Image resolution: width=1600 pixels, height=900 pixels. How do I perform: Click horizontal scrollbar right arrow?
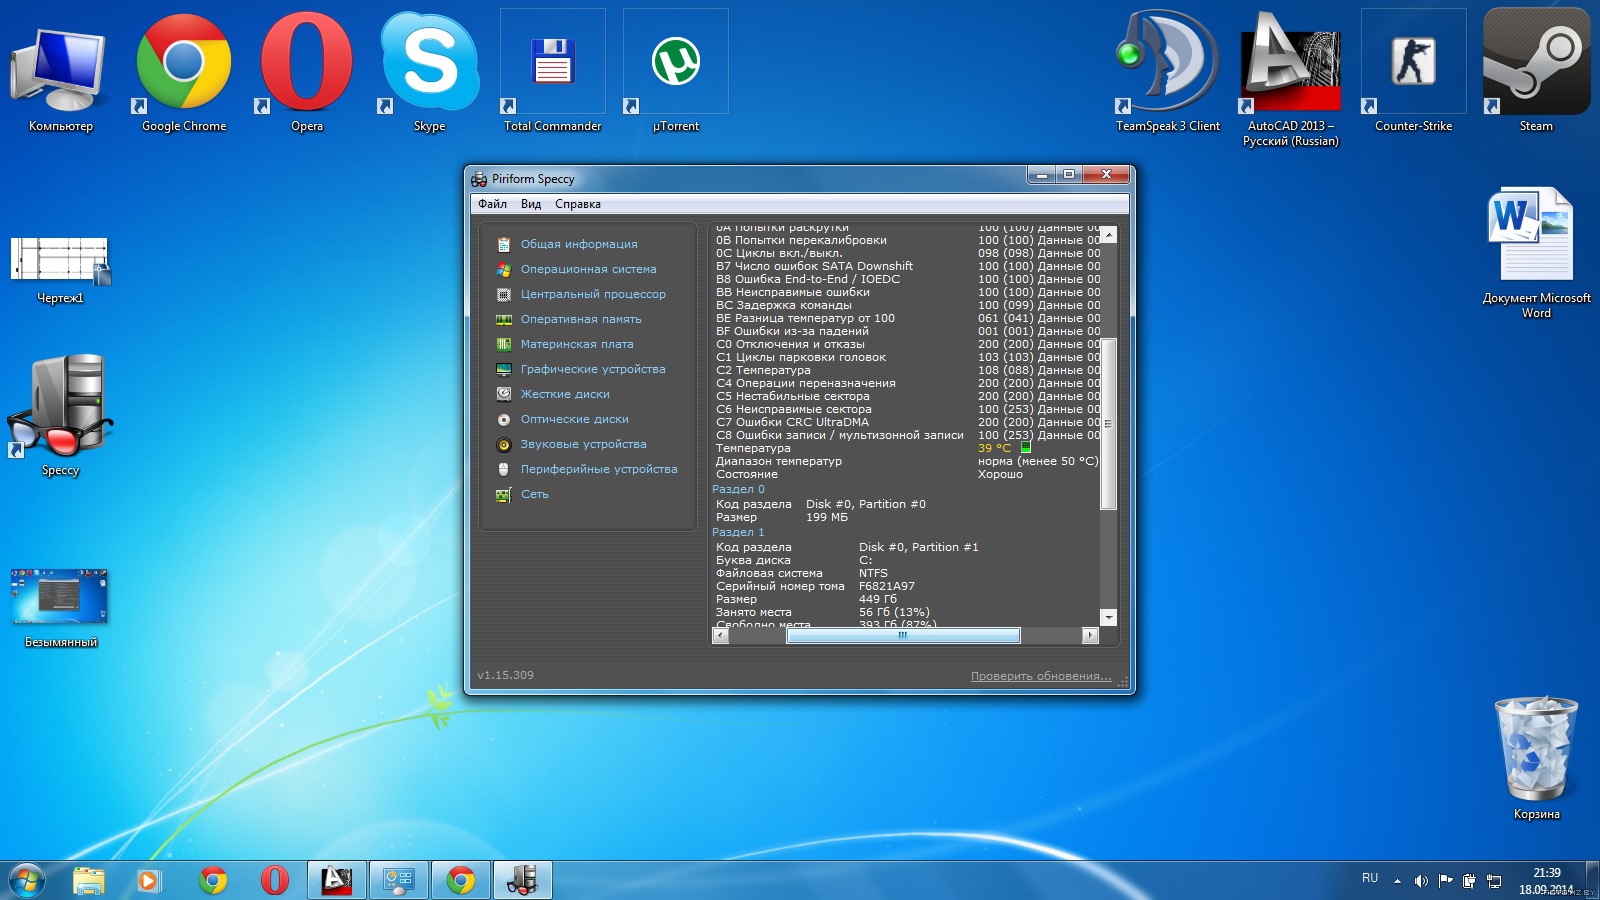1090,635
